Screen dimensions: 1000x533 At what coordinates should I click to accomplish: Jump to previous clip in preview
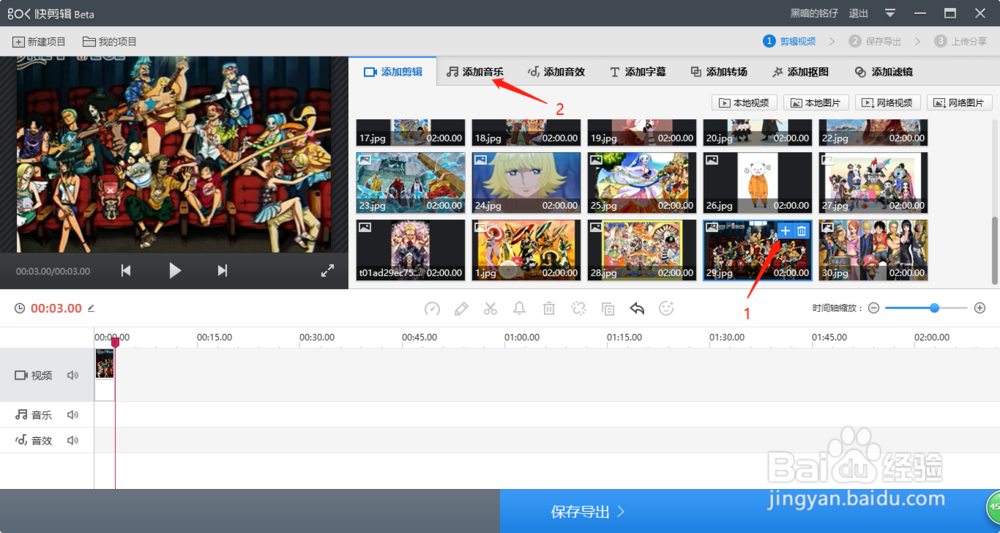[126, 271]
